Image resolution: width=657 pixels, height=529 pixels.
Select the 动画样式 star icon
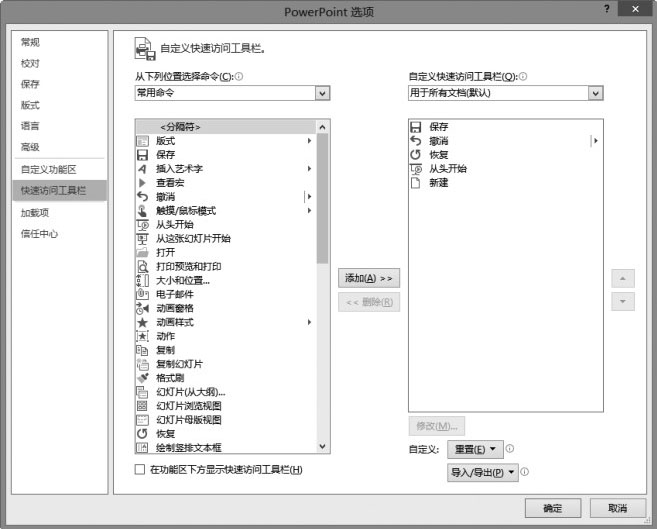click(142, 322)
